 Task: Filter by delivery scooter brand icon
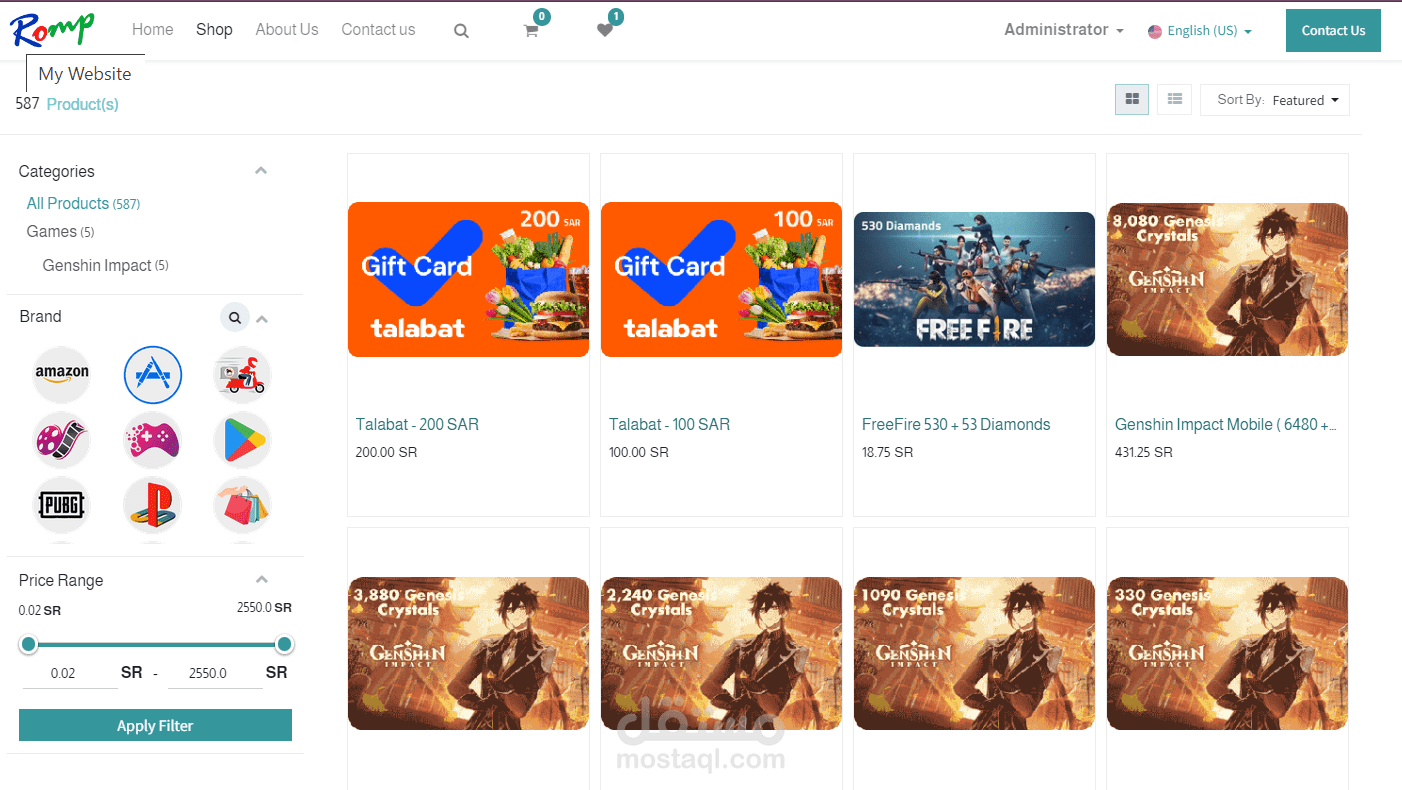coord(243,375)
